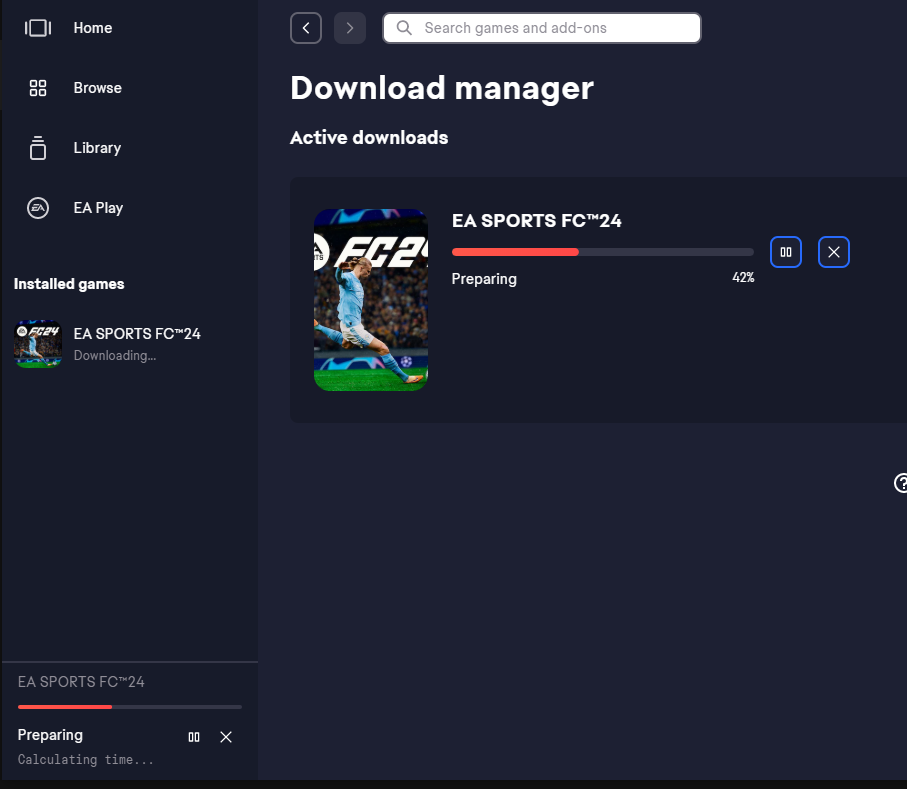Click the Browse grid icon
The image size is (907, 789).
38,88
